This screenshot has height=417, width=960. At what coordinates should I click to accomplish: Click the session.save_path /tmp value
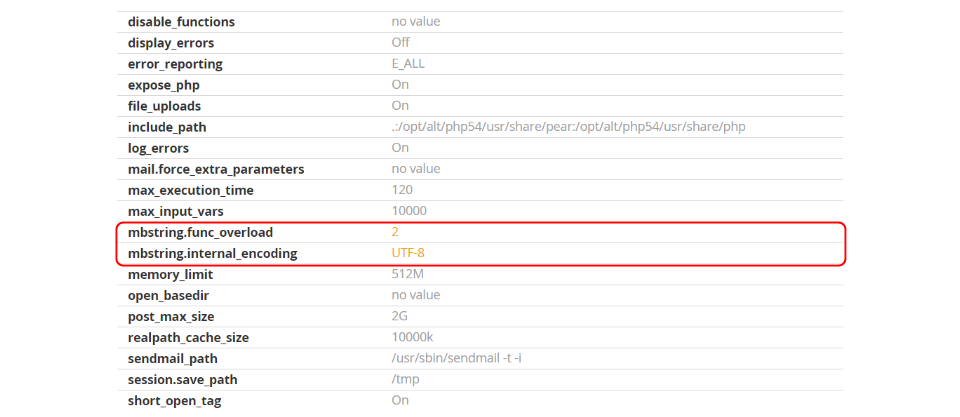pos(403,379)
